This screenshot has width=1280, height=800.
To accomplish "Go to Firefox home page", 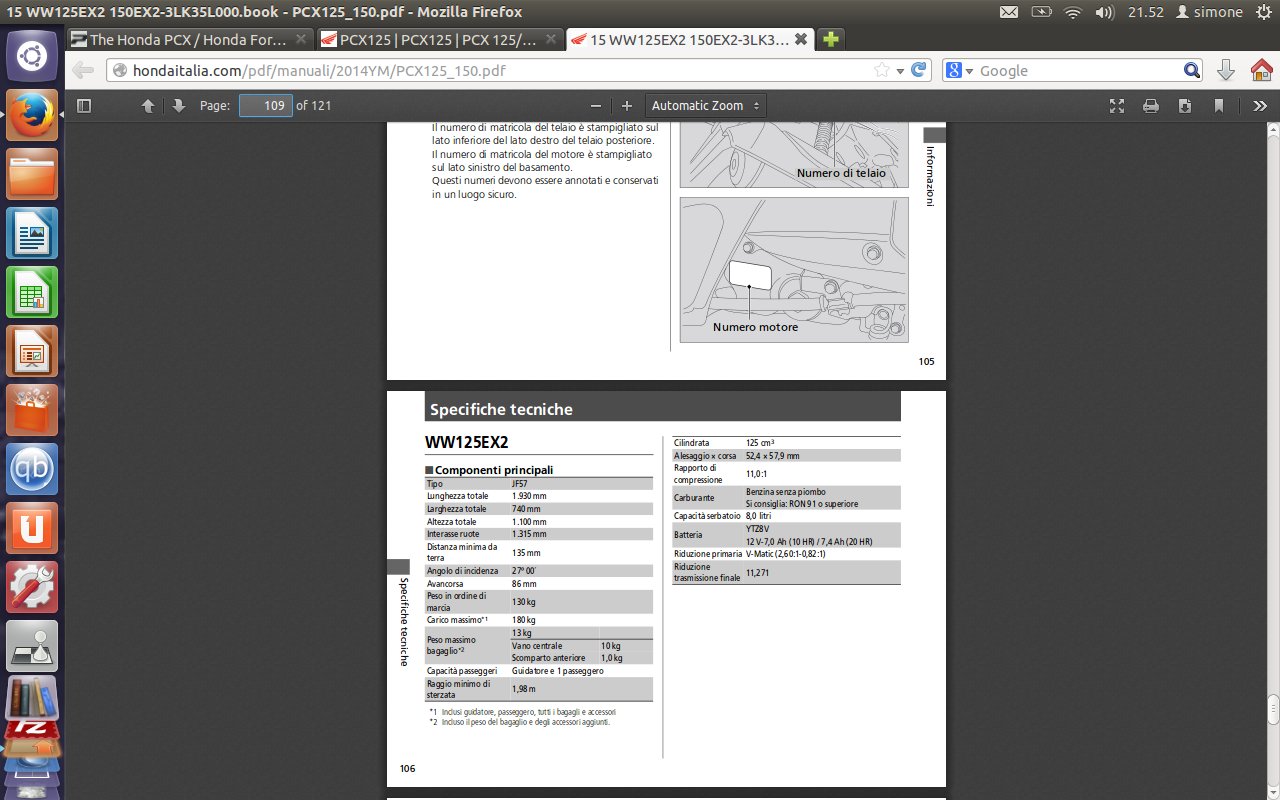I will click(1261, 71).
